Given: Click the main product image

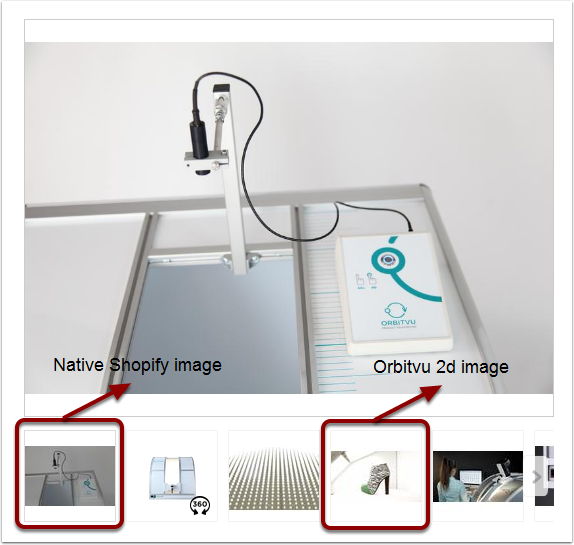Looking at the screenshot, I should (x=289, y=218).
